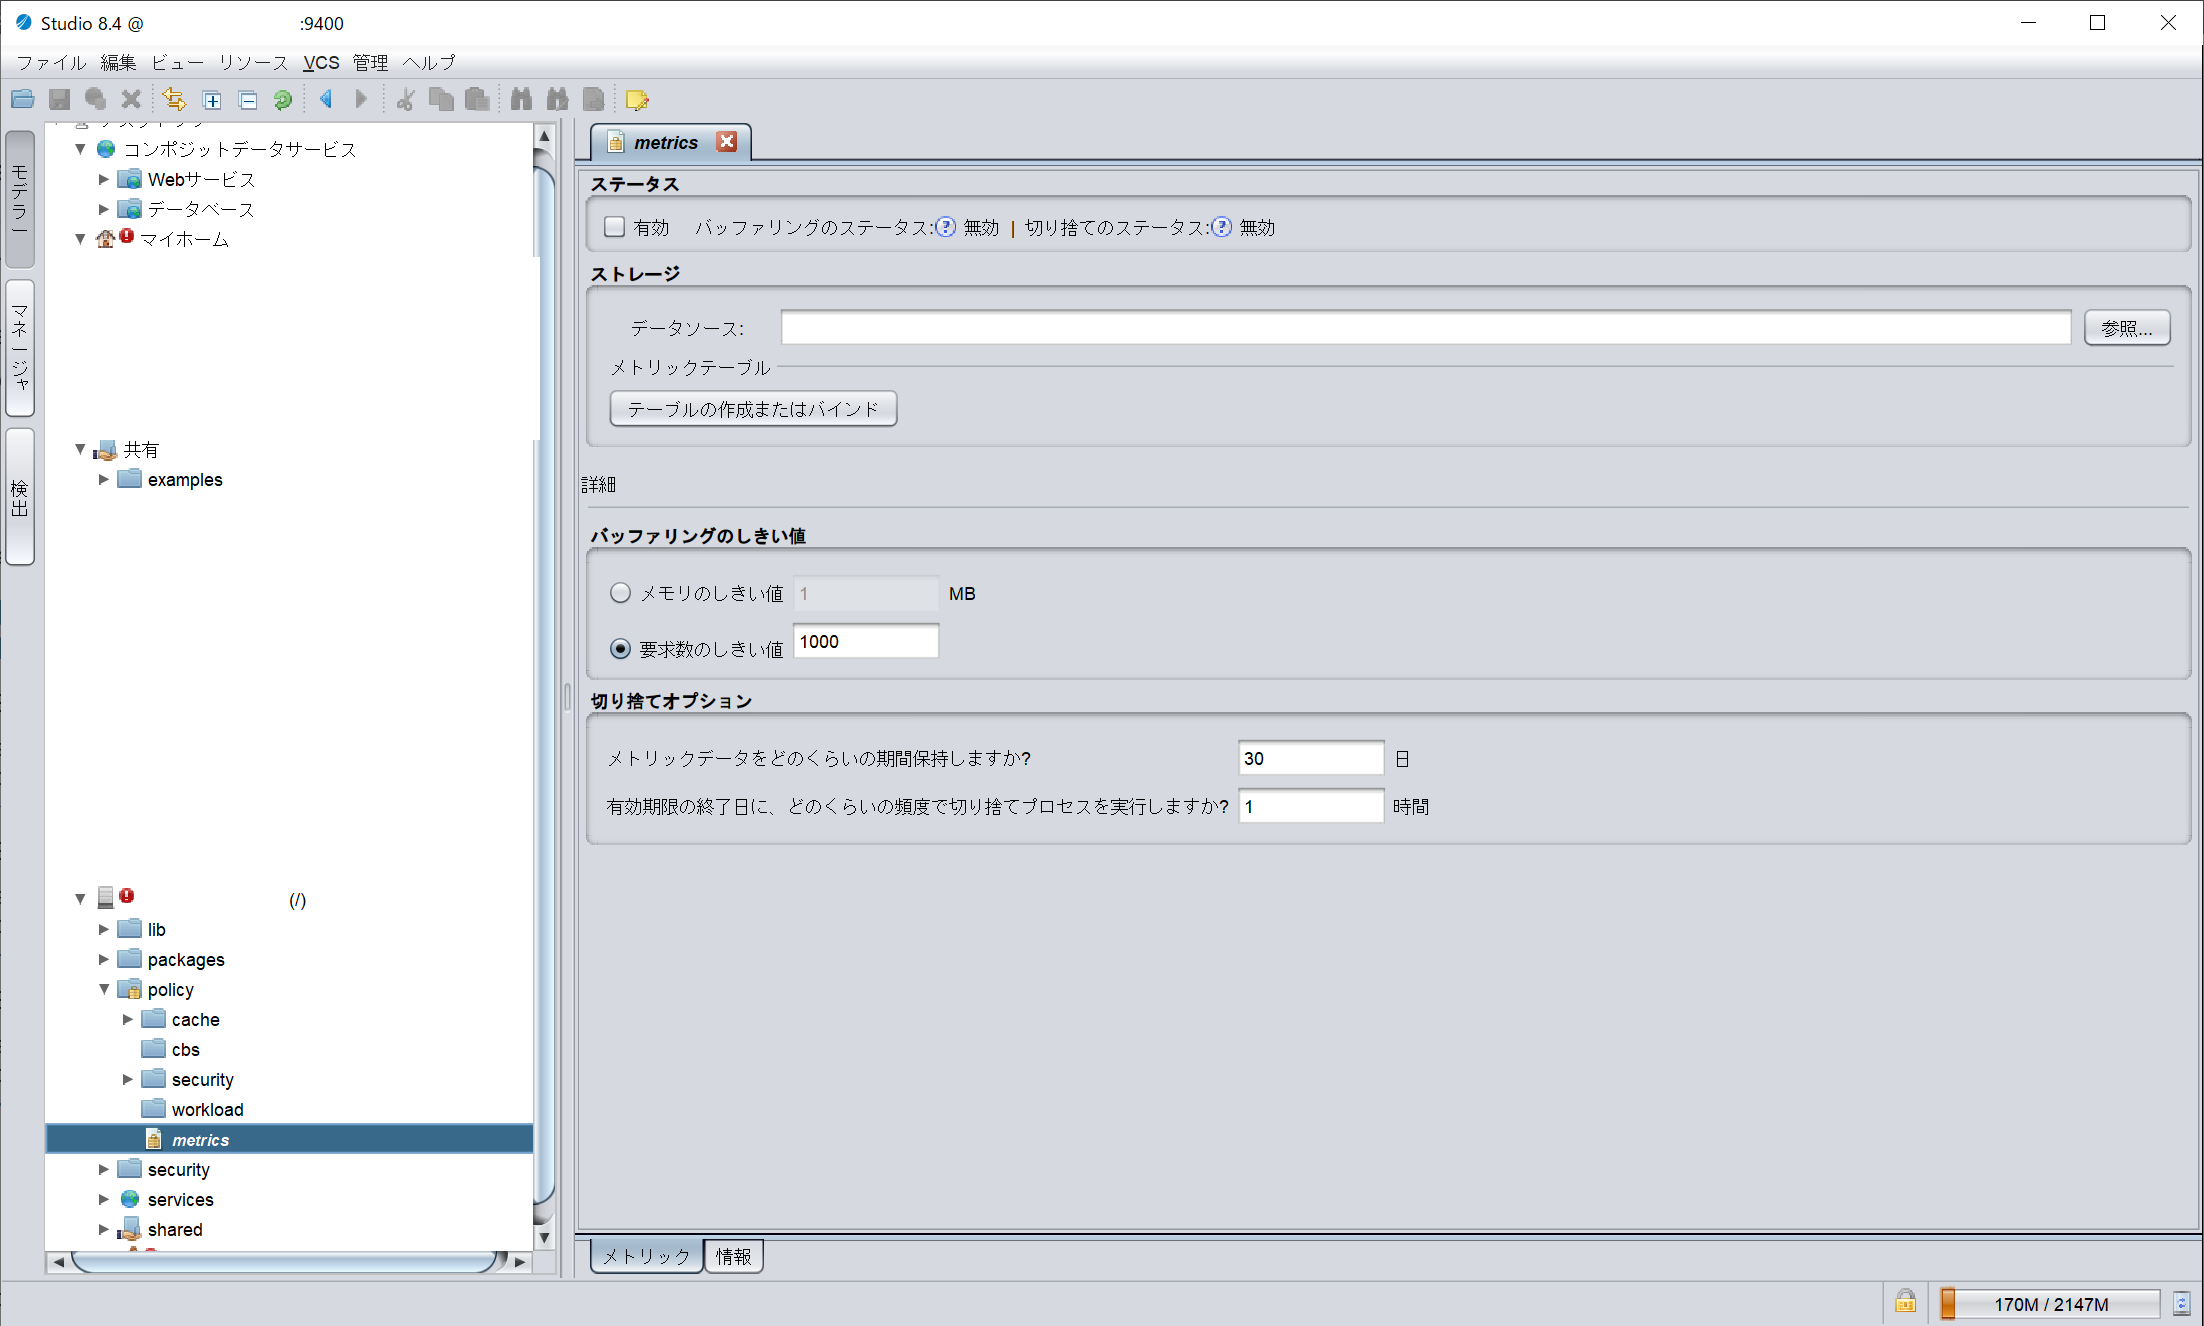This screenshot has height=1326, width=2204.
Task: Click the Expand All plus icon
Action: (212, 100)
